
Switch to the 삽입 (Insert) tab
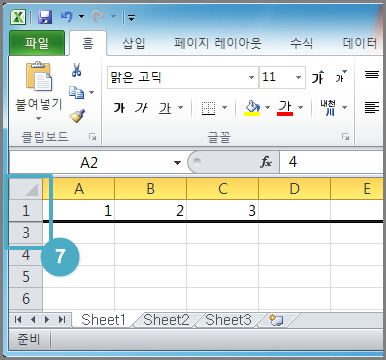point(134,43)
